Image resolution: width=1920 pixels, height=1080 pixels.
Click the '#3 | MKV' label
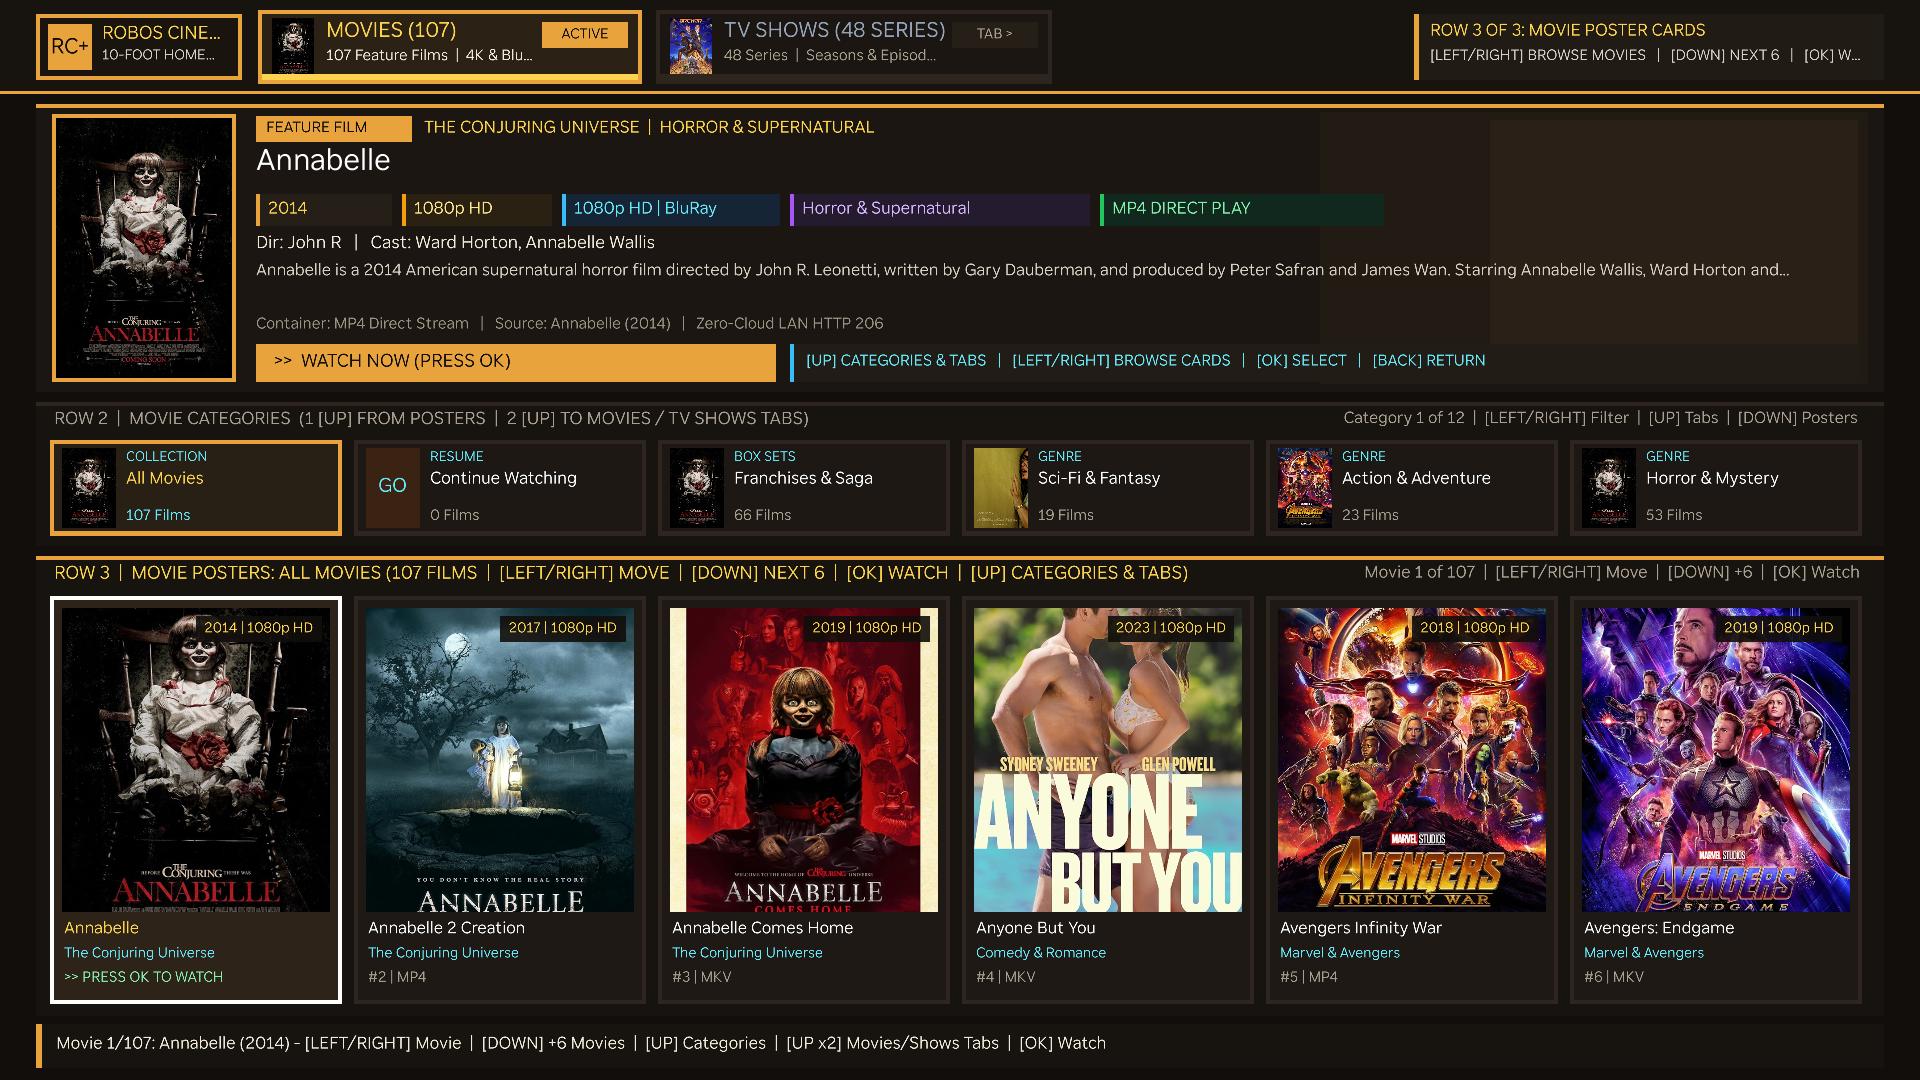702,977
